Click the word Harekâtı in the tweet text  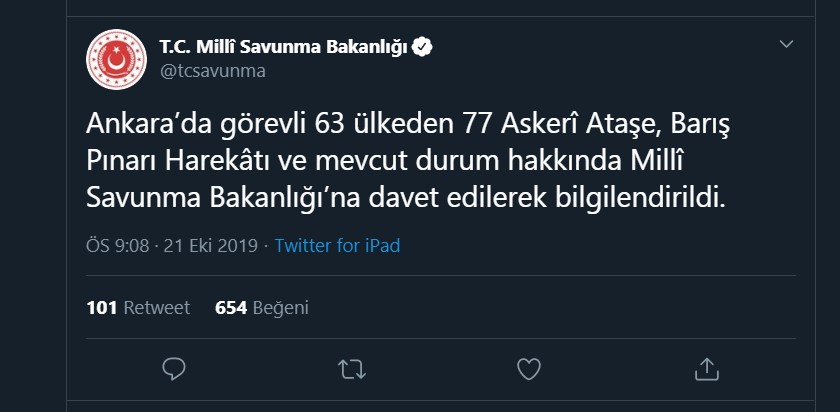pyautogui.click(x=221, y=162)
